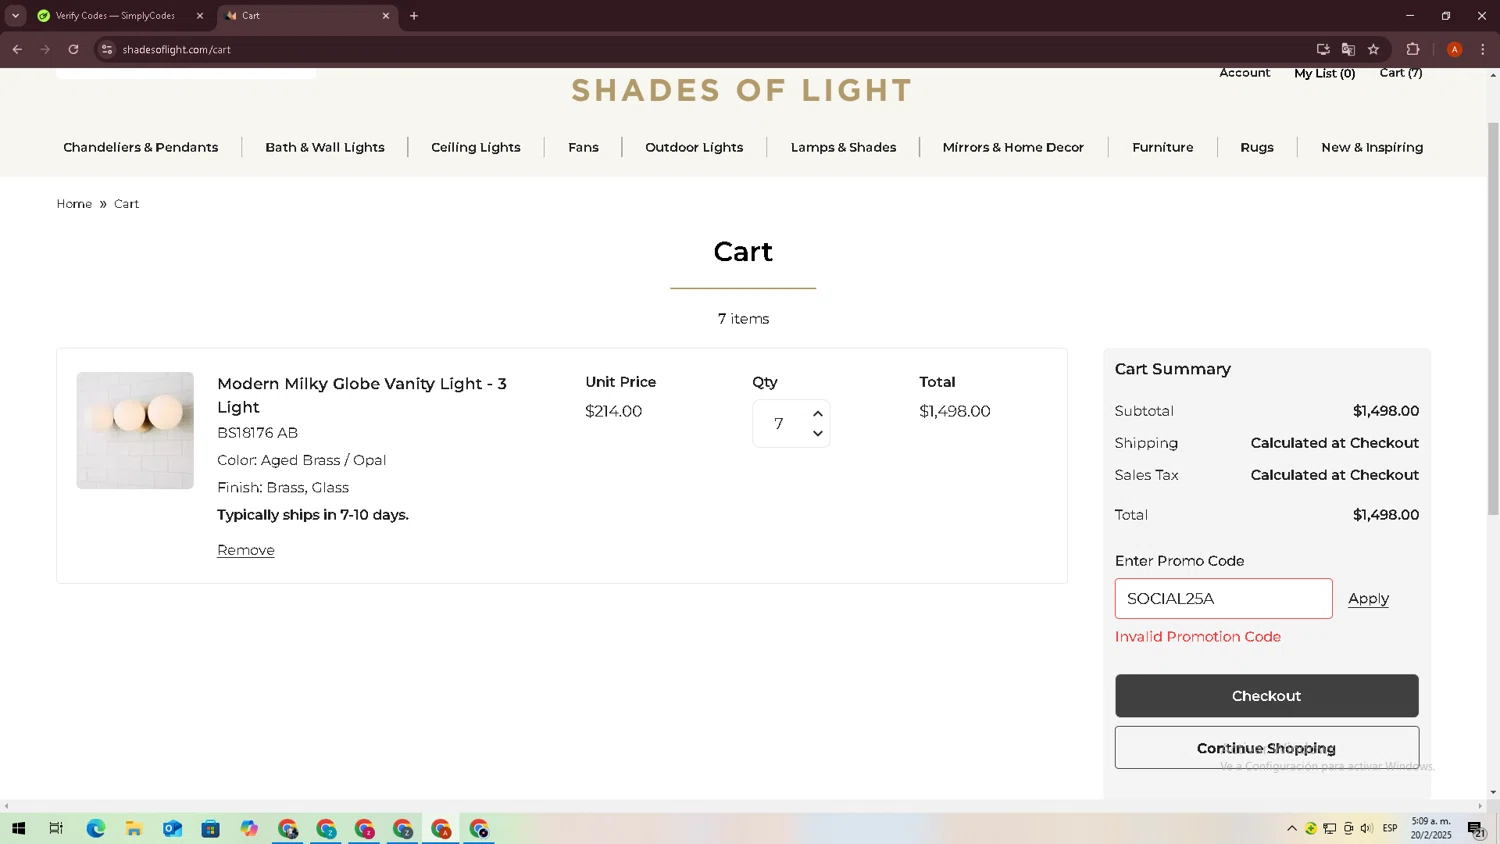Open the tab search dropdown arrow
Screen dimensions: 1500x844
tap(15, 15)
